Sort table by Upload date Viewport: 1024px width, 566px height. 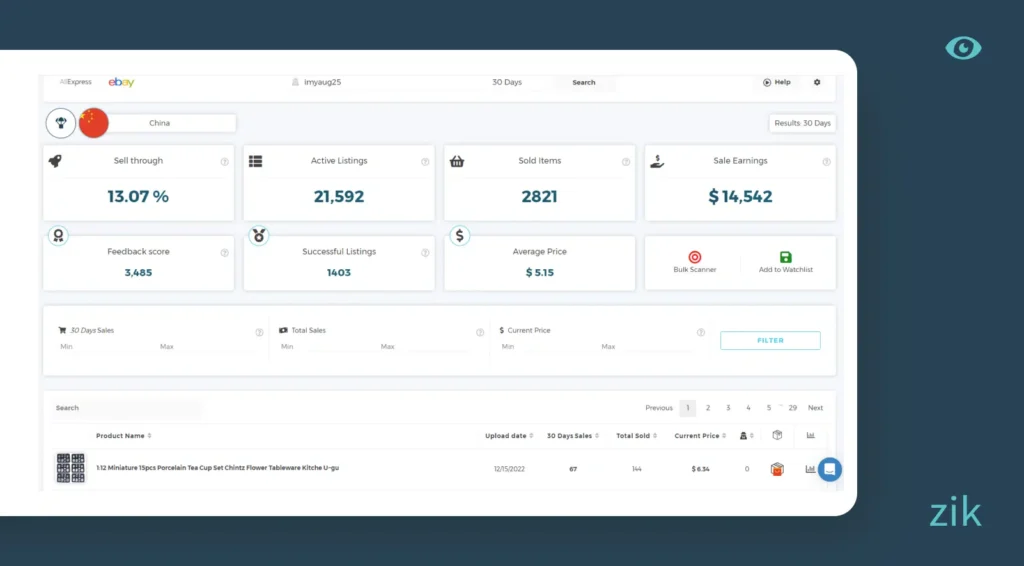pyautogui.click(x=509, y=436)
